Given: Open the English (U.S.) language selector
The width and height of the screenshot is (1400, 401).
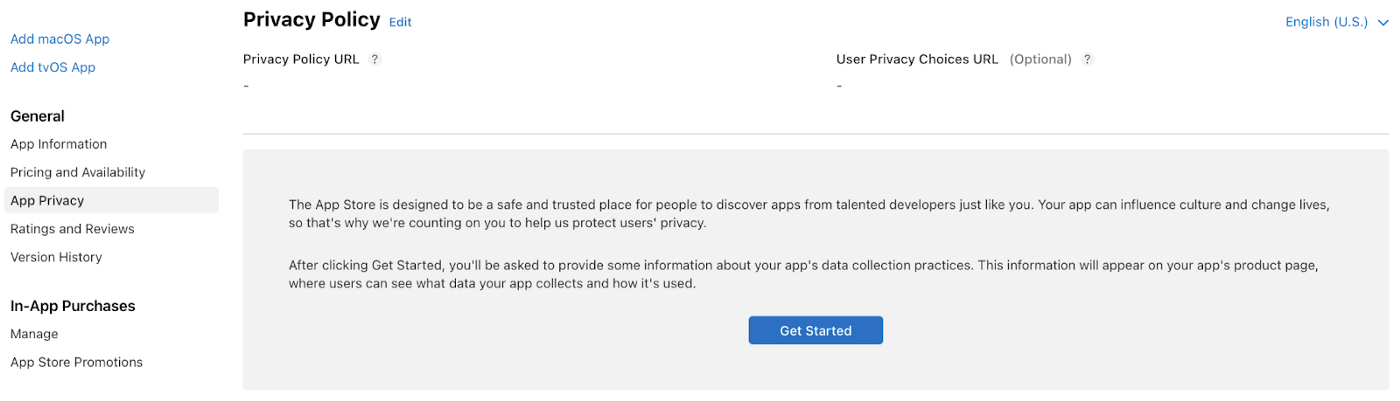Looking at the screenshot, I should pos(1337,22).
